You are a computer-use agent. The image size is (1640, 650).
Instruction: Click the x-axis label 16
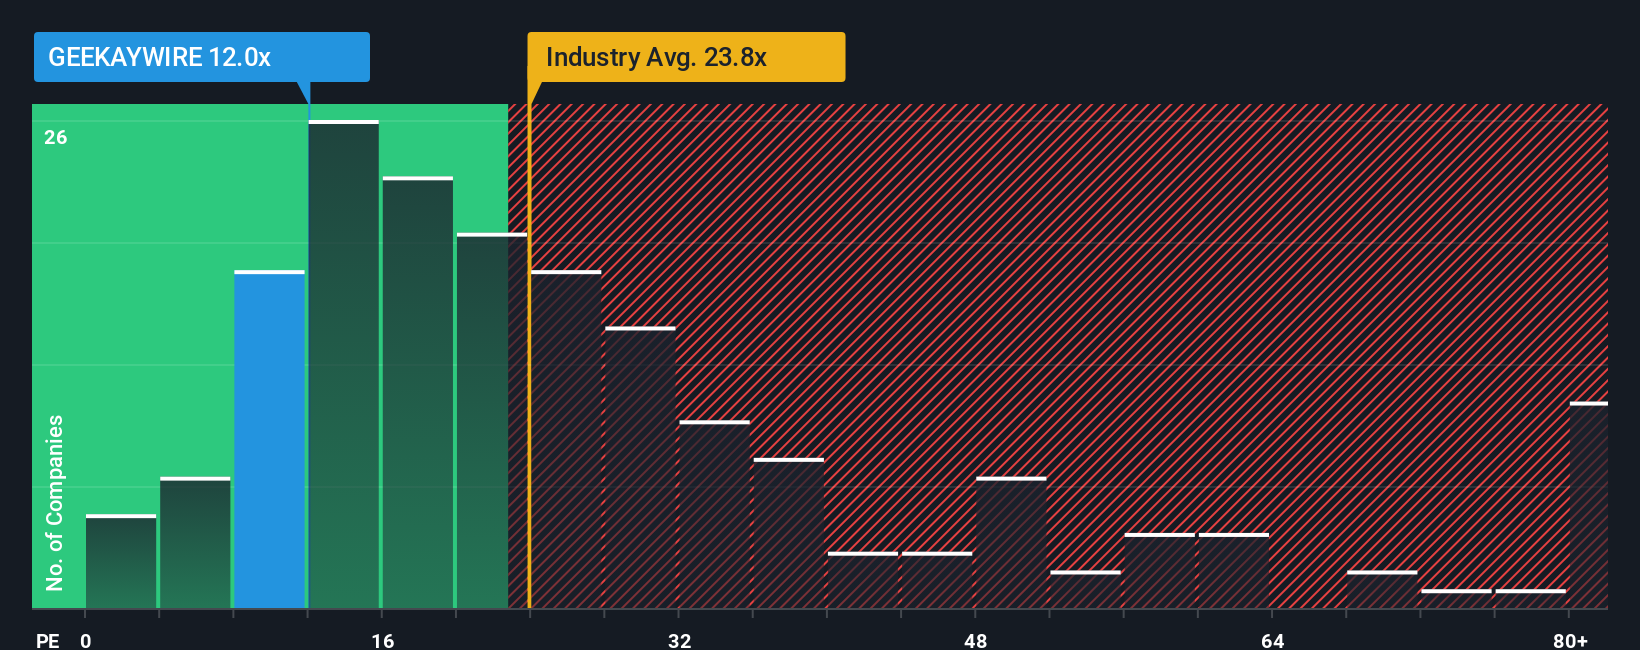point(383,640)
